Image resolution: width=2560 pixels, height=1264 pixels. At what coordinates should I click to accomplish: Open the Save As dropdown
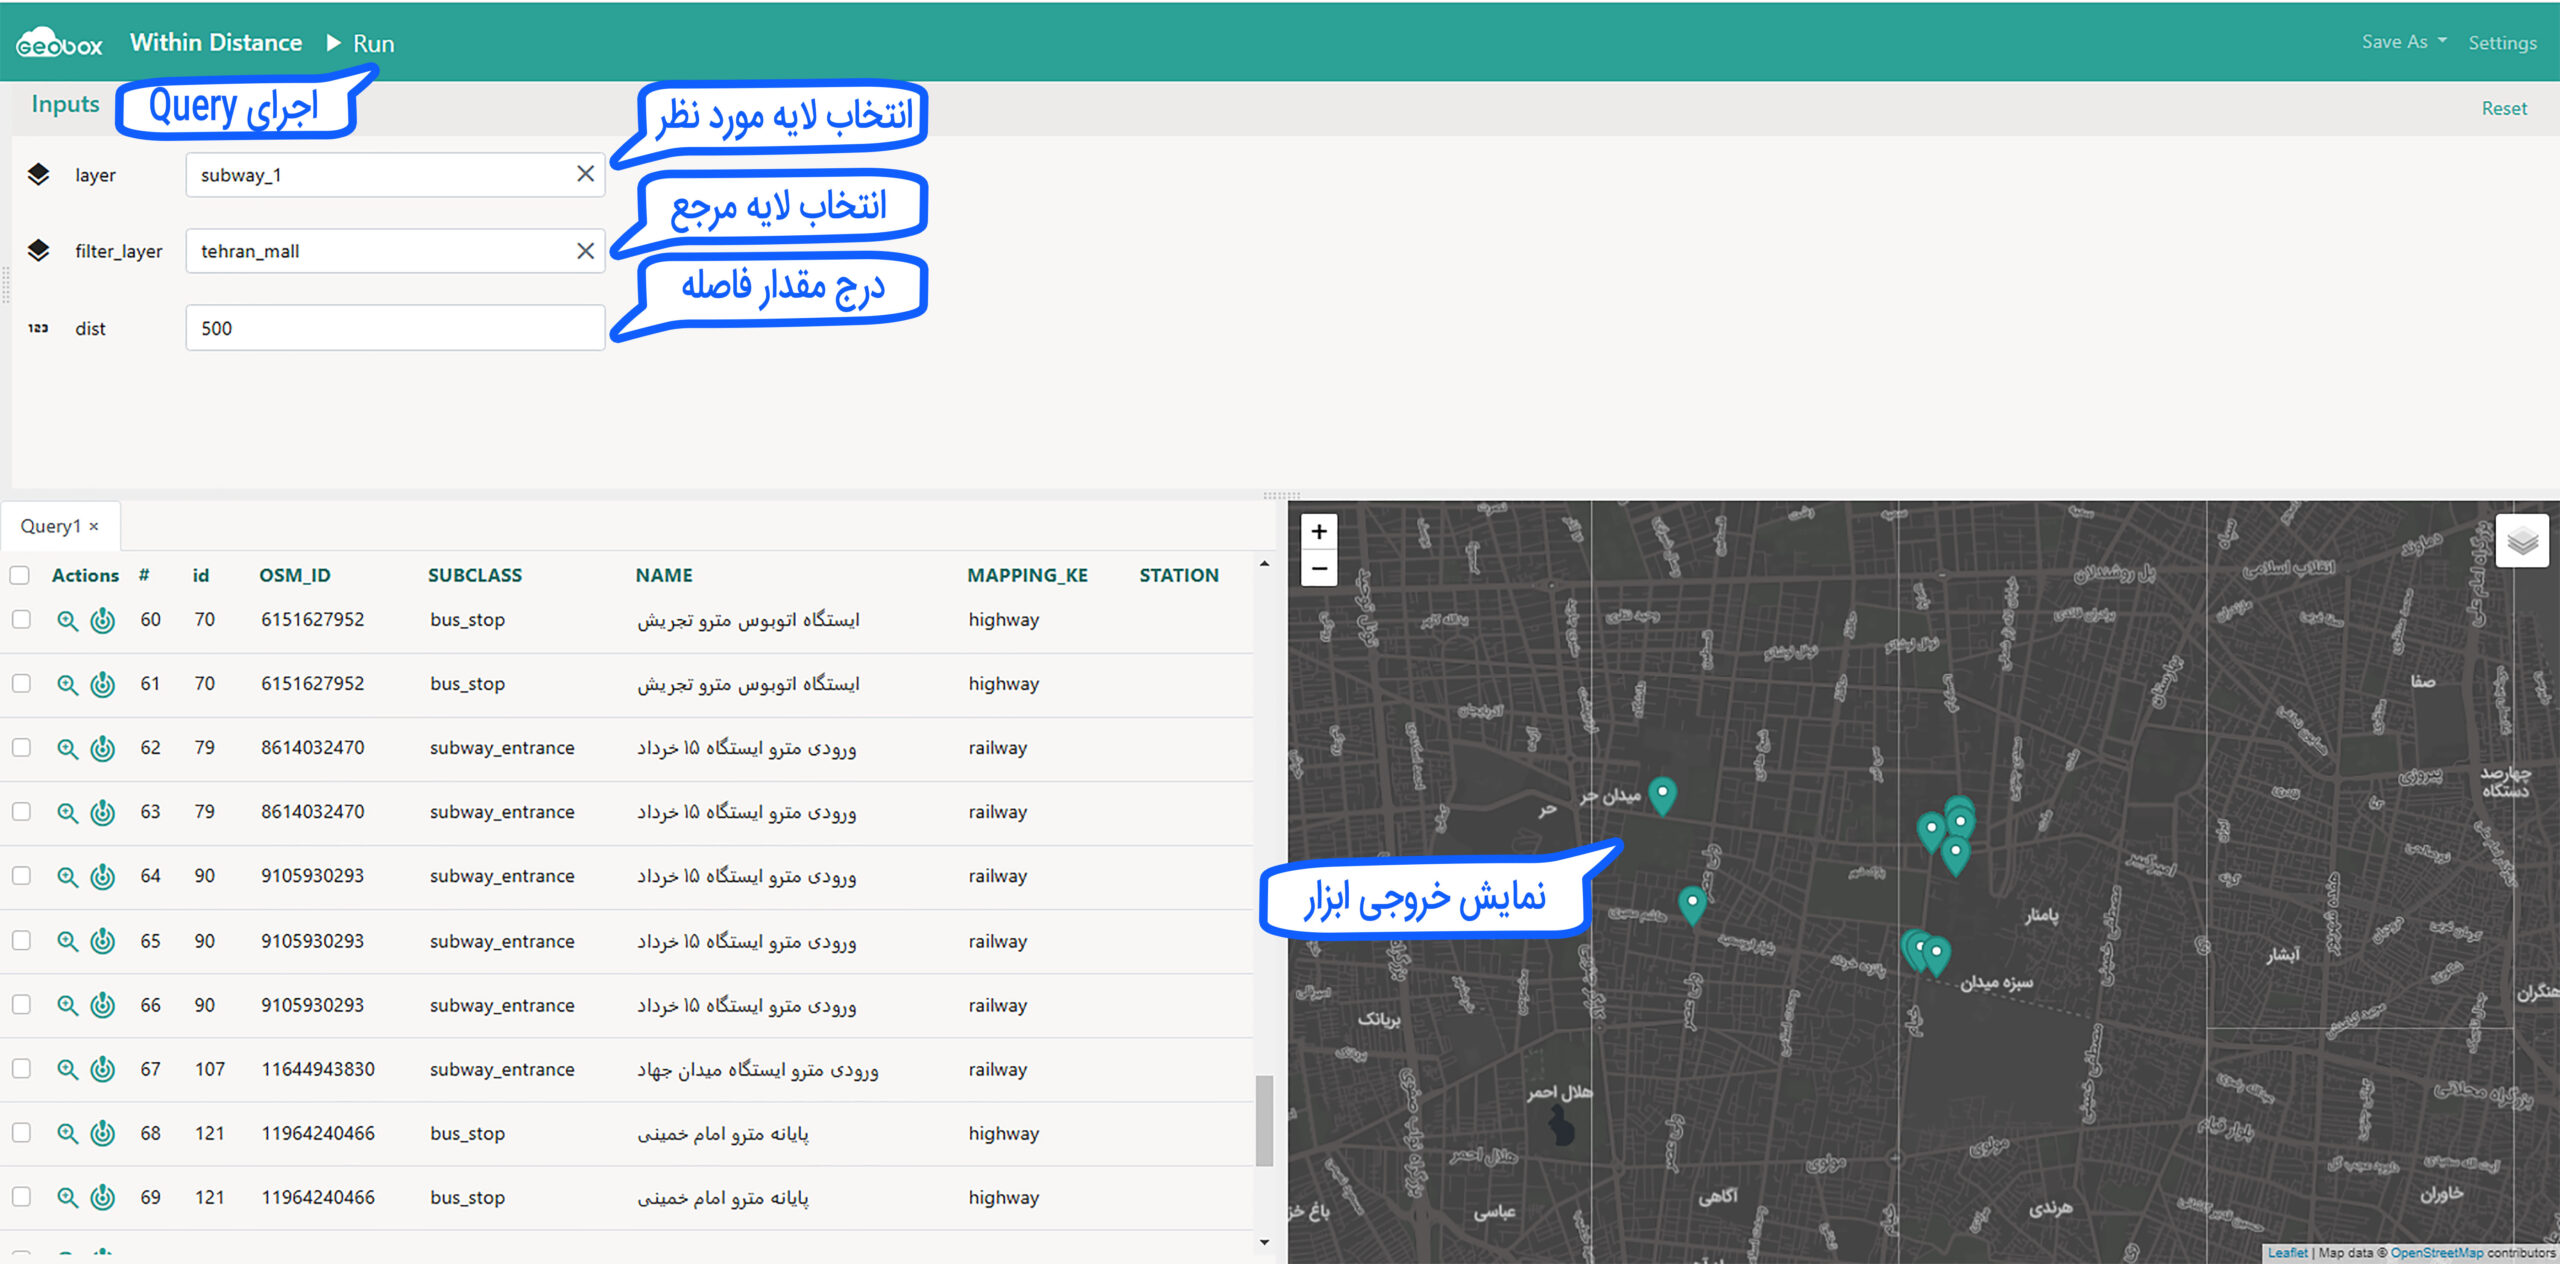[x=2402, y=42]
